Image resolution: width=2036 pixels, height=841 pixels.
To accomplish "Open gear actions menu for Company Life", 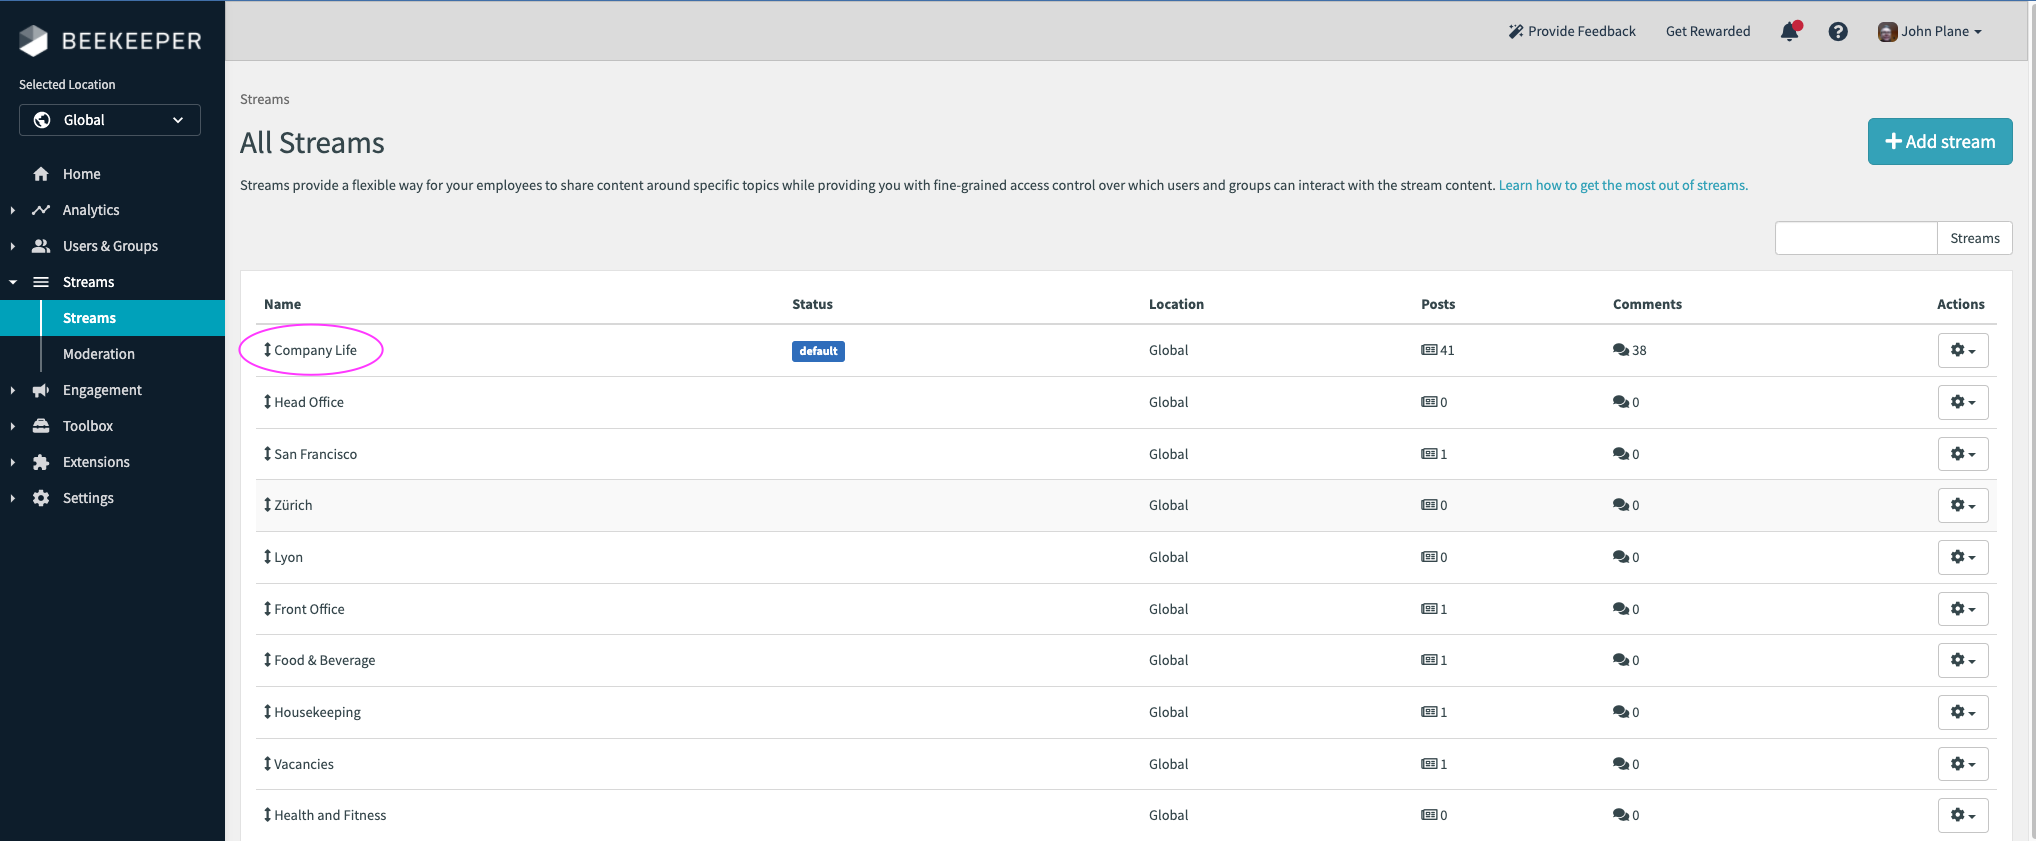I will [x=1962, y=351].
